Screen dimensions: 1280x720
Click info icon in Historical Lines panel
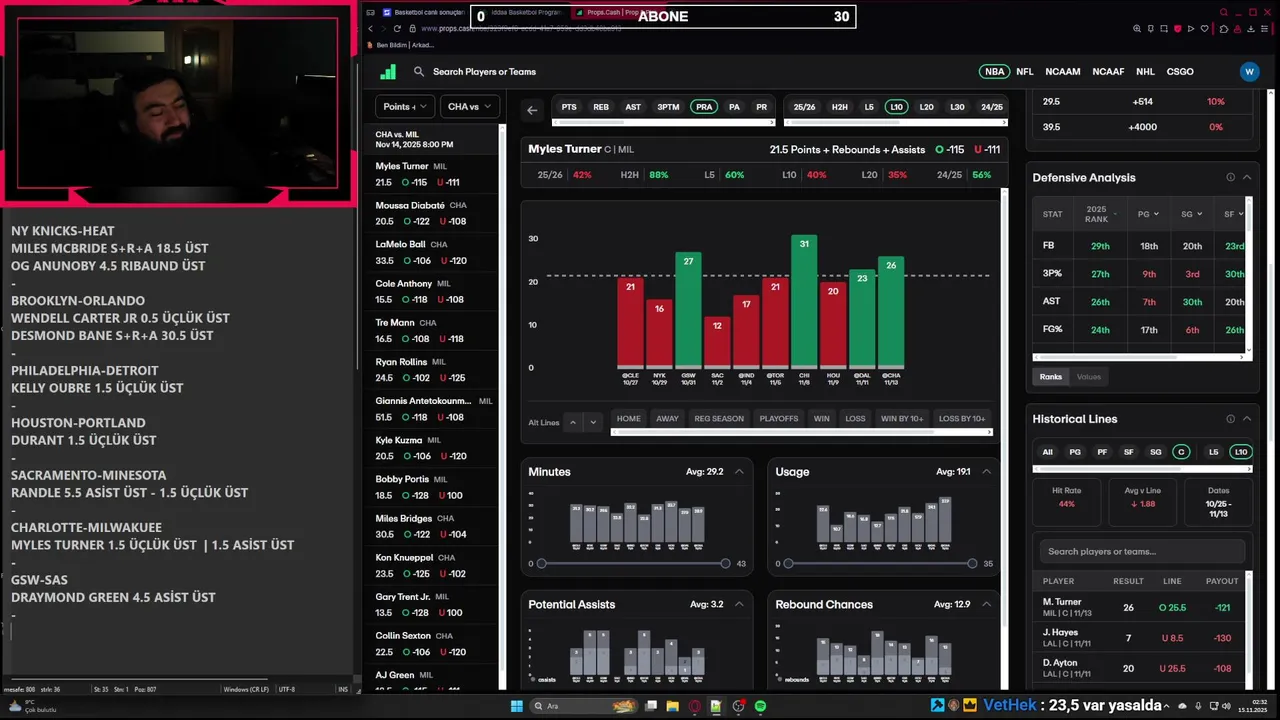1231,419
